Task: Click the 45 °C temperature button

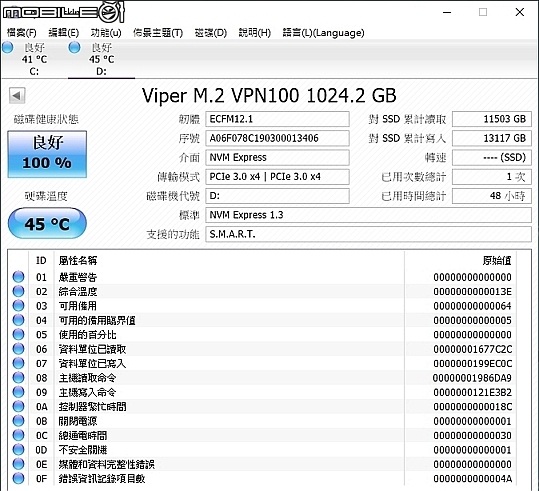Action: (47, 223)
